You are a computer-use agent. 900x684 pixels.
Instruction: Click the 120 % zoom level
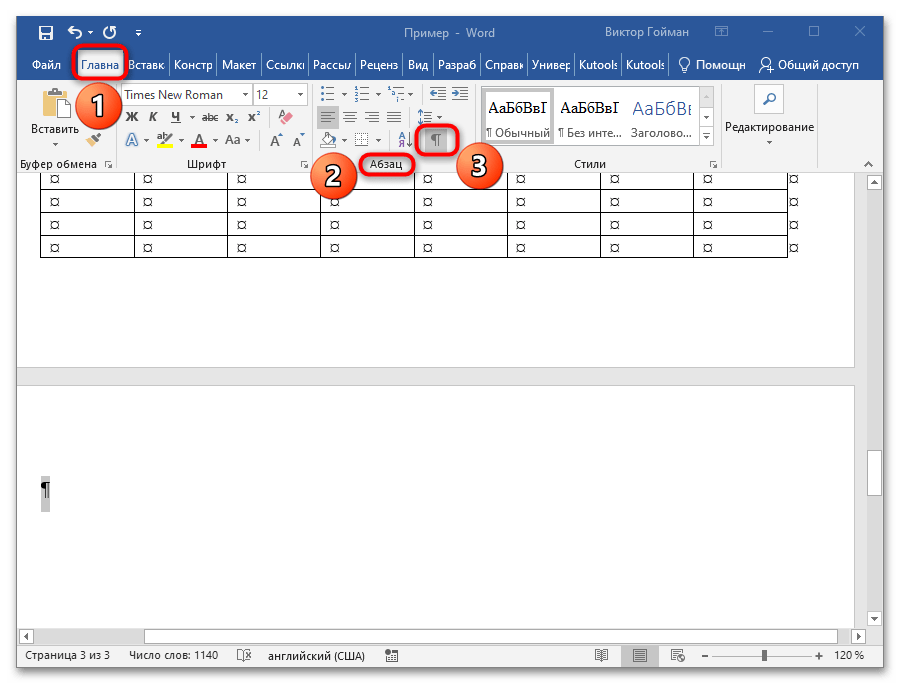849,655
